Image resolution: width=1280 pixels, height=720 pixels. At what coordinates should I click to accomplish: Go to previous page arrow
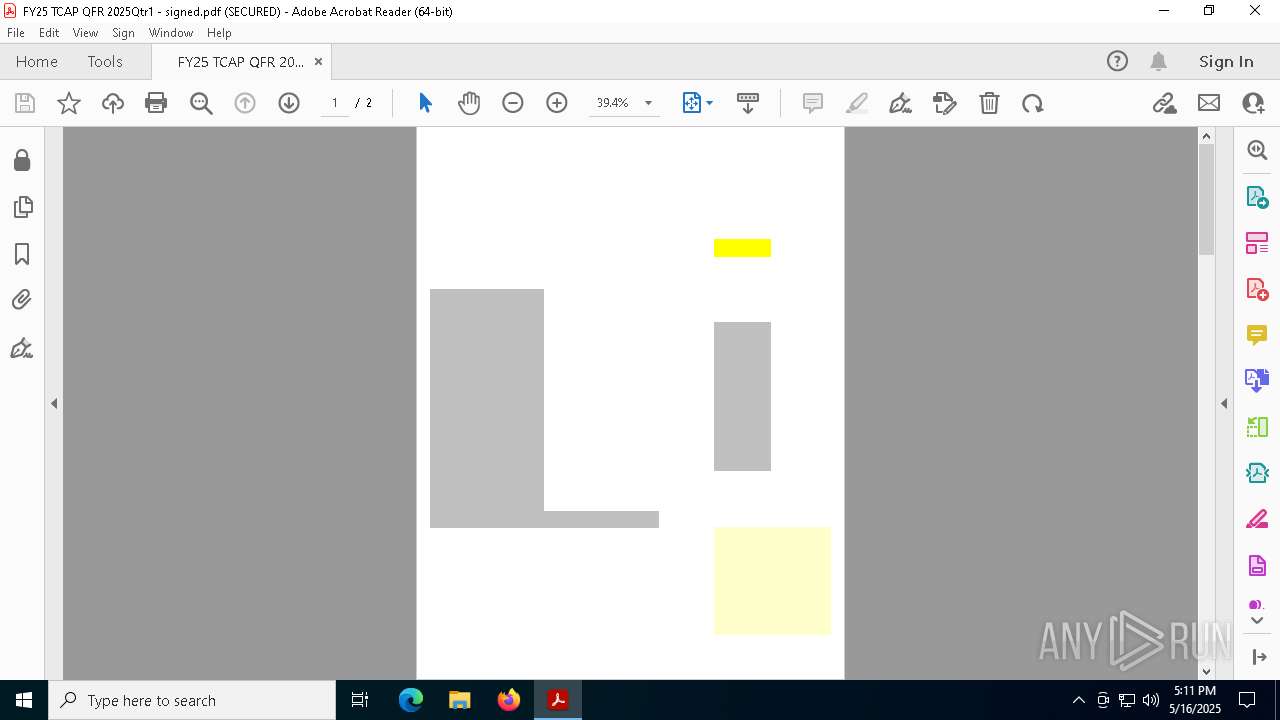point(245,103)
